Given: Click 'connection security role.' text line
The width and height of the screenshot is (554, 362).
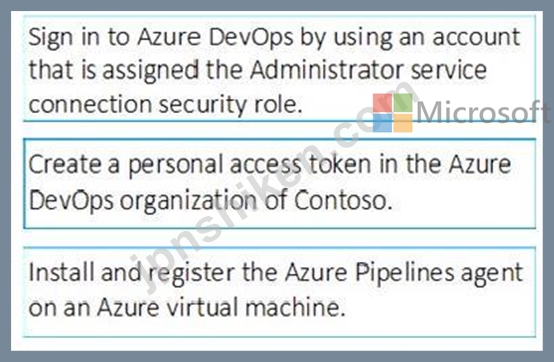Looking at the screenshot, I should point(165,105).
